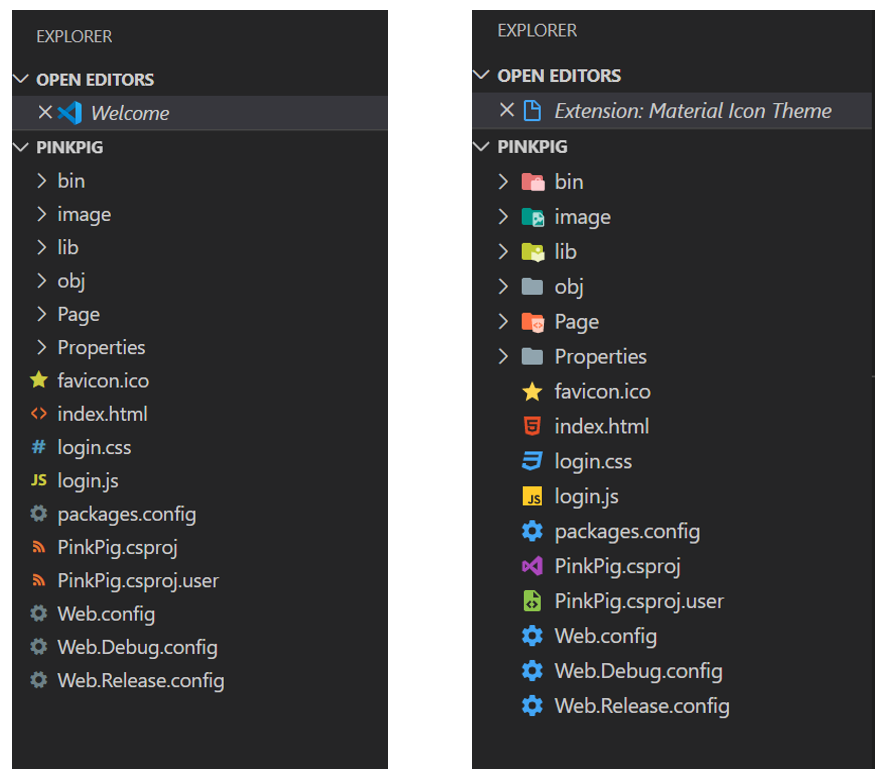
Task: Close the Material Icon Theme extension editor
Action: pos(506,110)
